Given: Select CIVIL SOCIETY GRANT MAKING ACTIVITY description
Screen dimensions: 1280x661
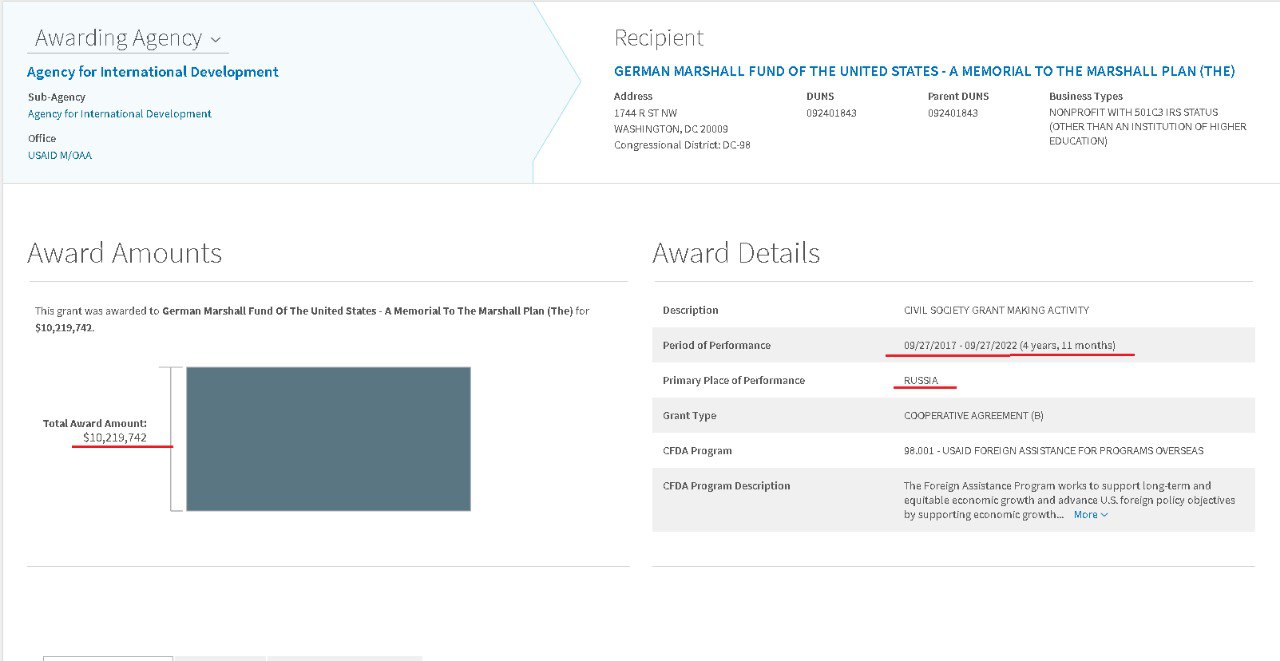Looking at the screenshot, I should click(997, 310).
